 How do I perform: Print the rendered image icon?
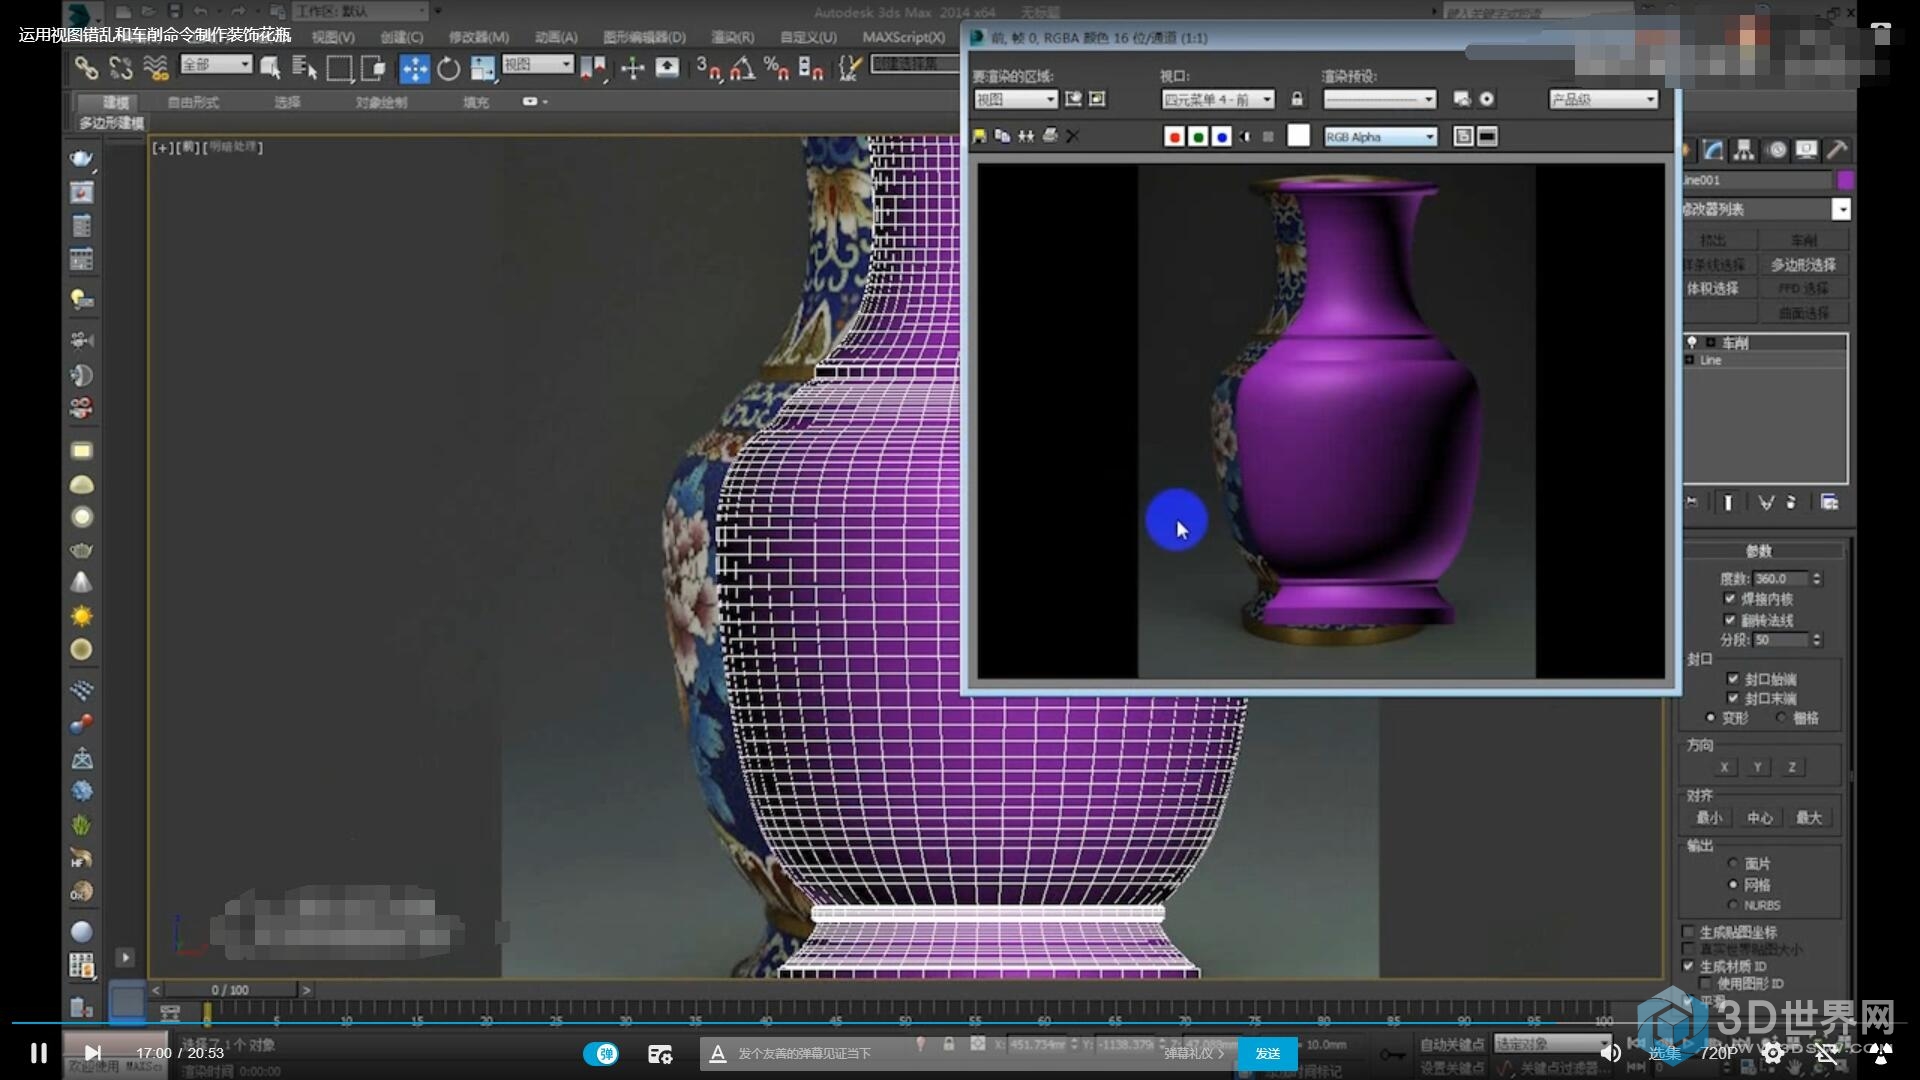(1050, 136)
